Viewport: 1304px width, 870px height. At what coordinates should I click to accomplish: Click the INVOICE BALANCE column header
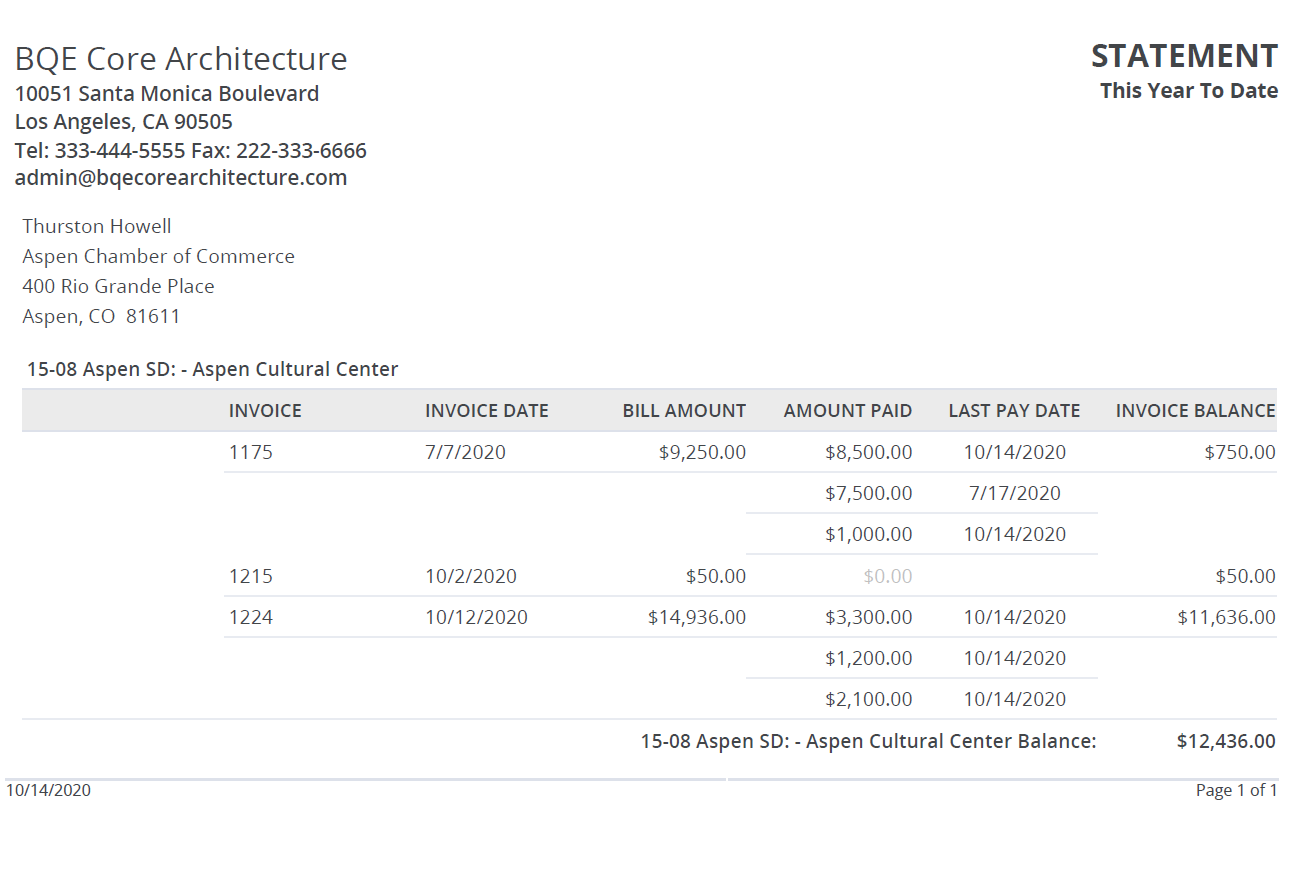[1196, 411]
